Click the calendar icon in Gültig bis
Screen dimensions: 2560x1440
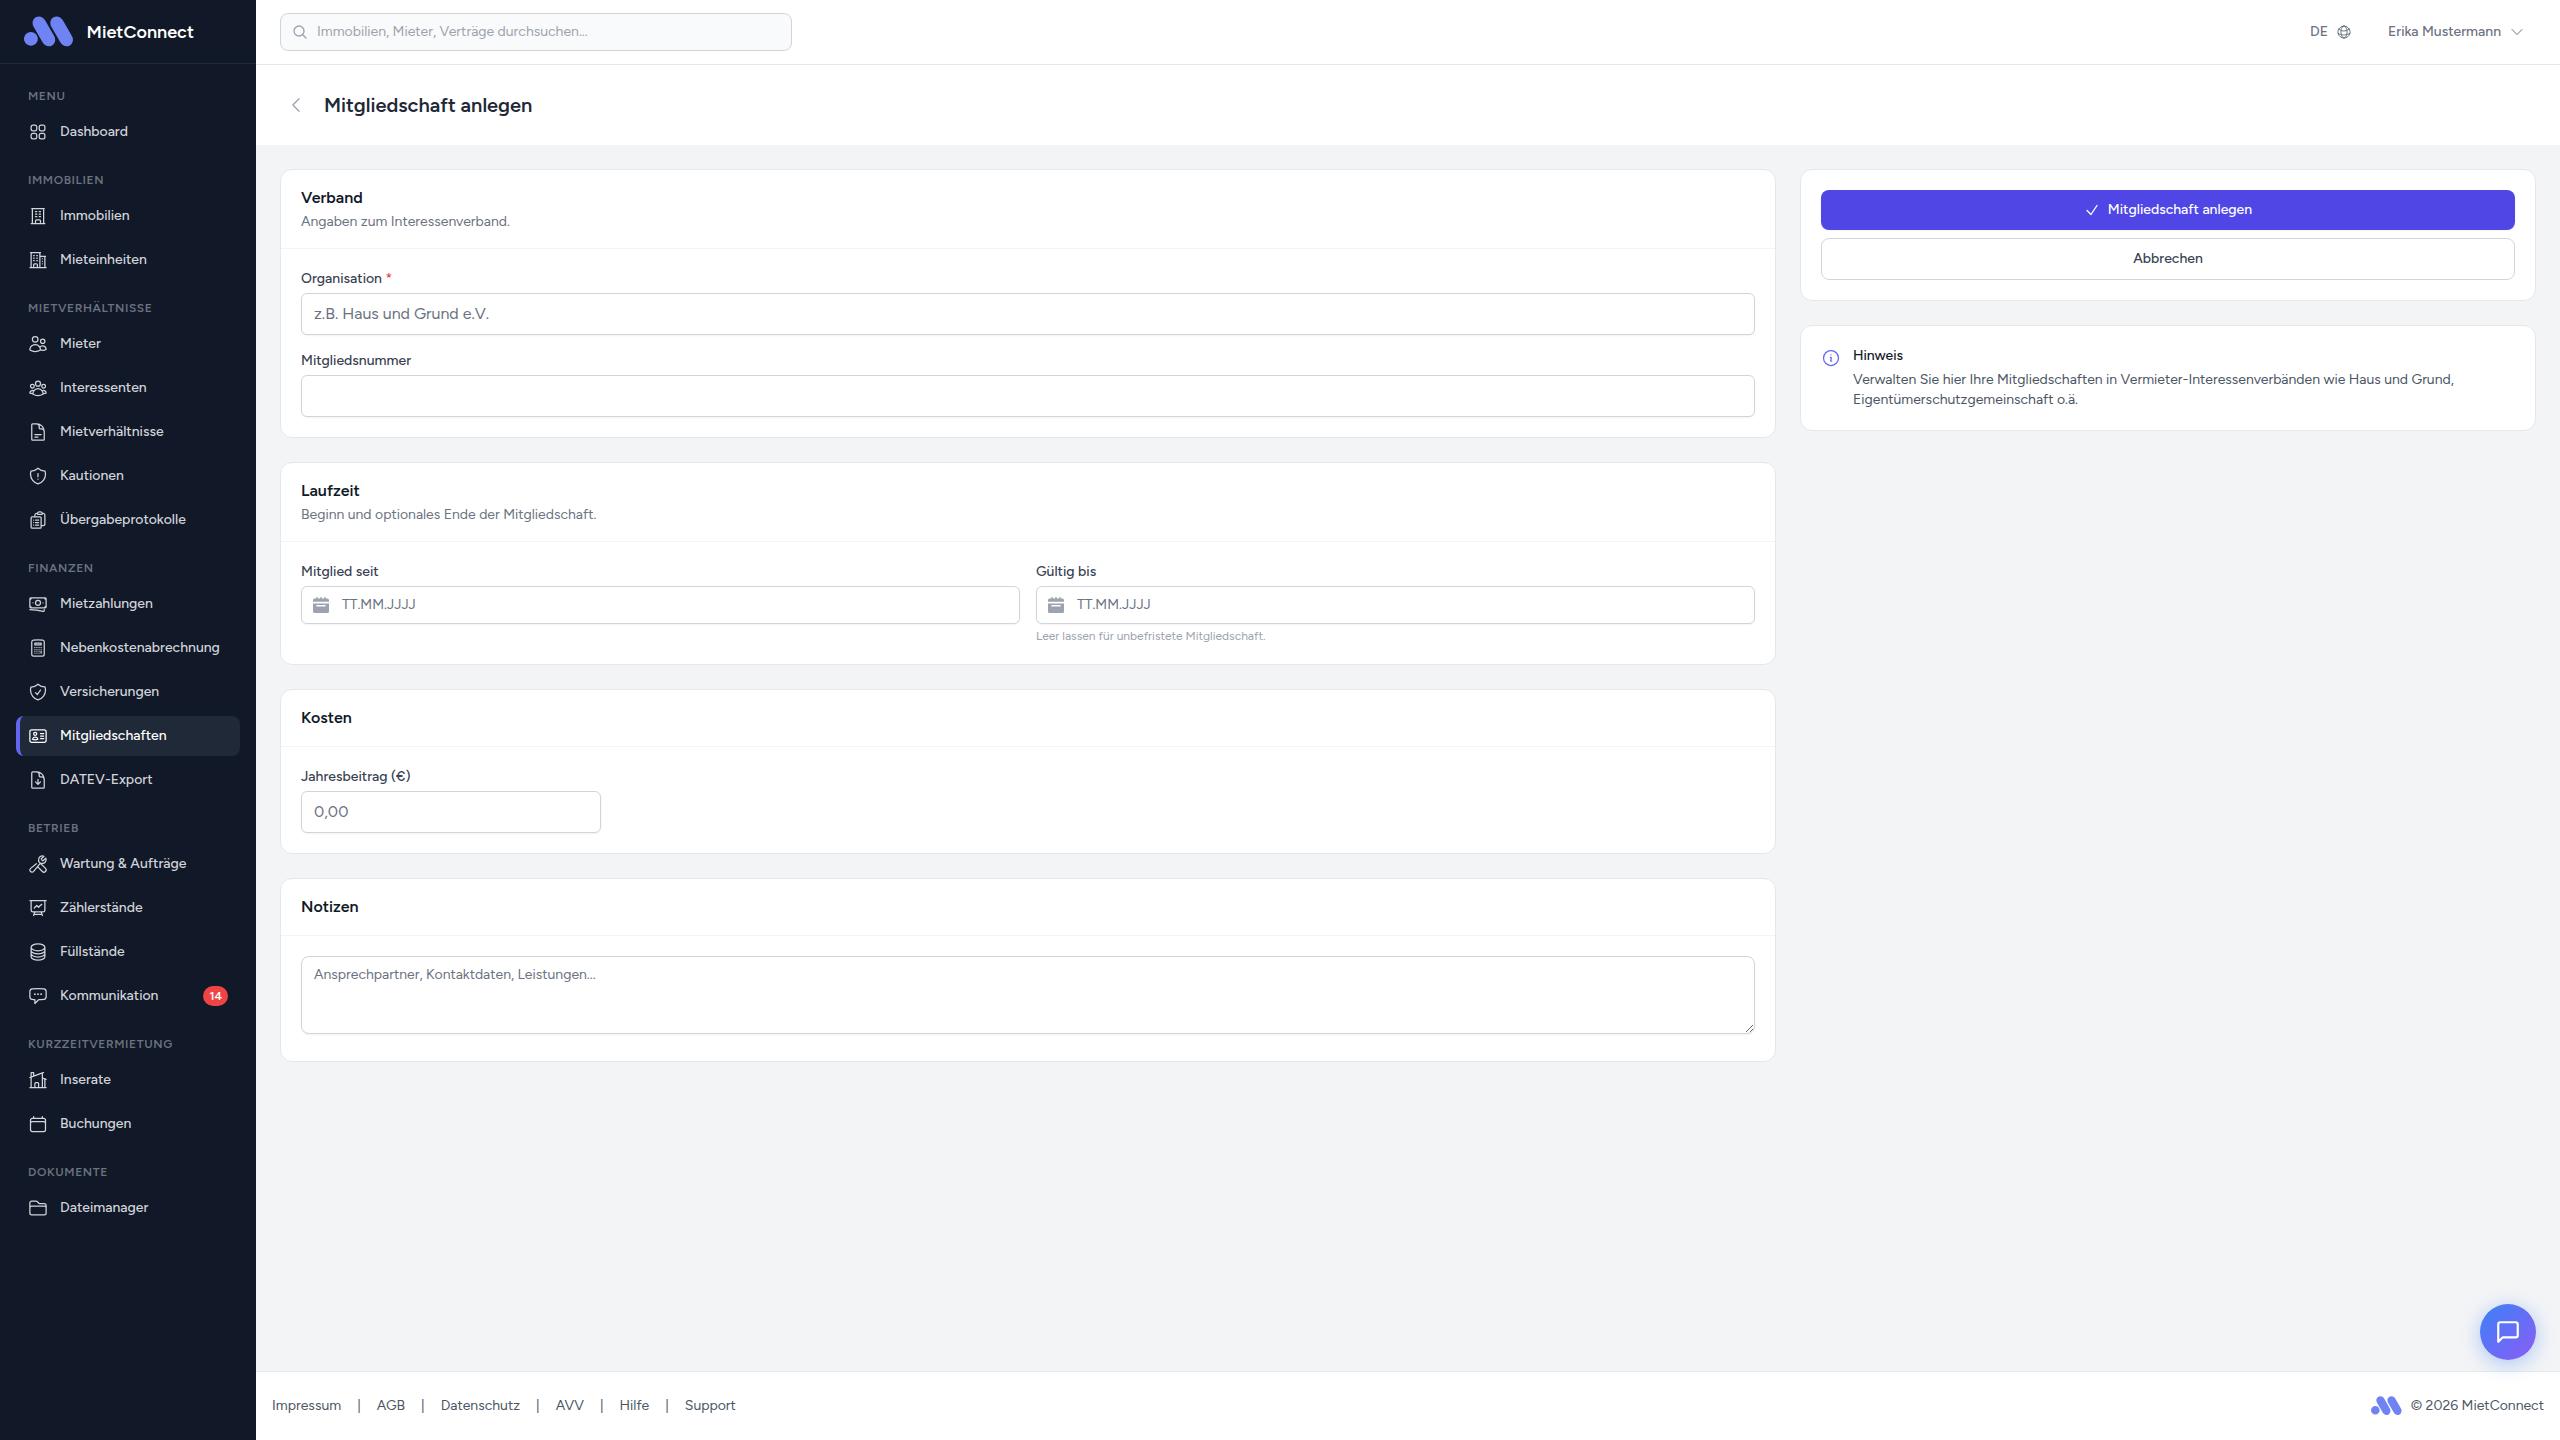tap(1056, 605)
